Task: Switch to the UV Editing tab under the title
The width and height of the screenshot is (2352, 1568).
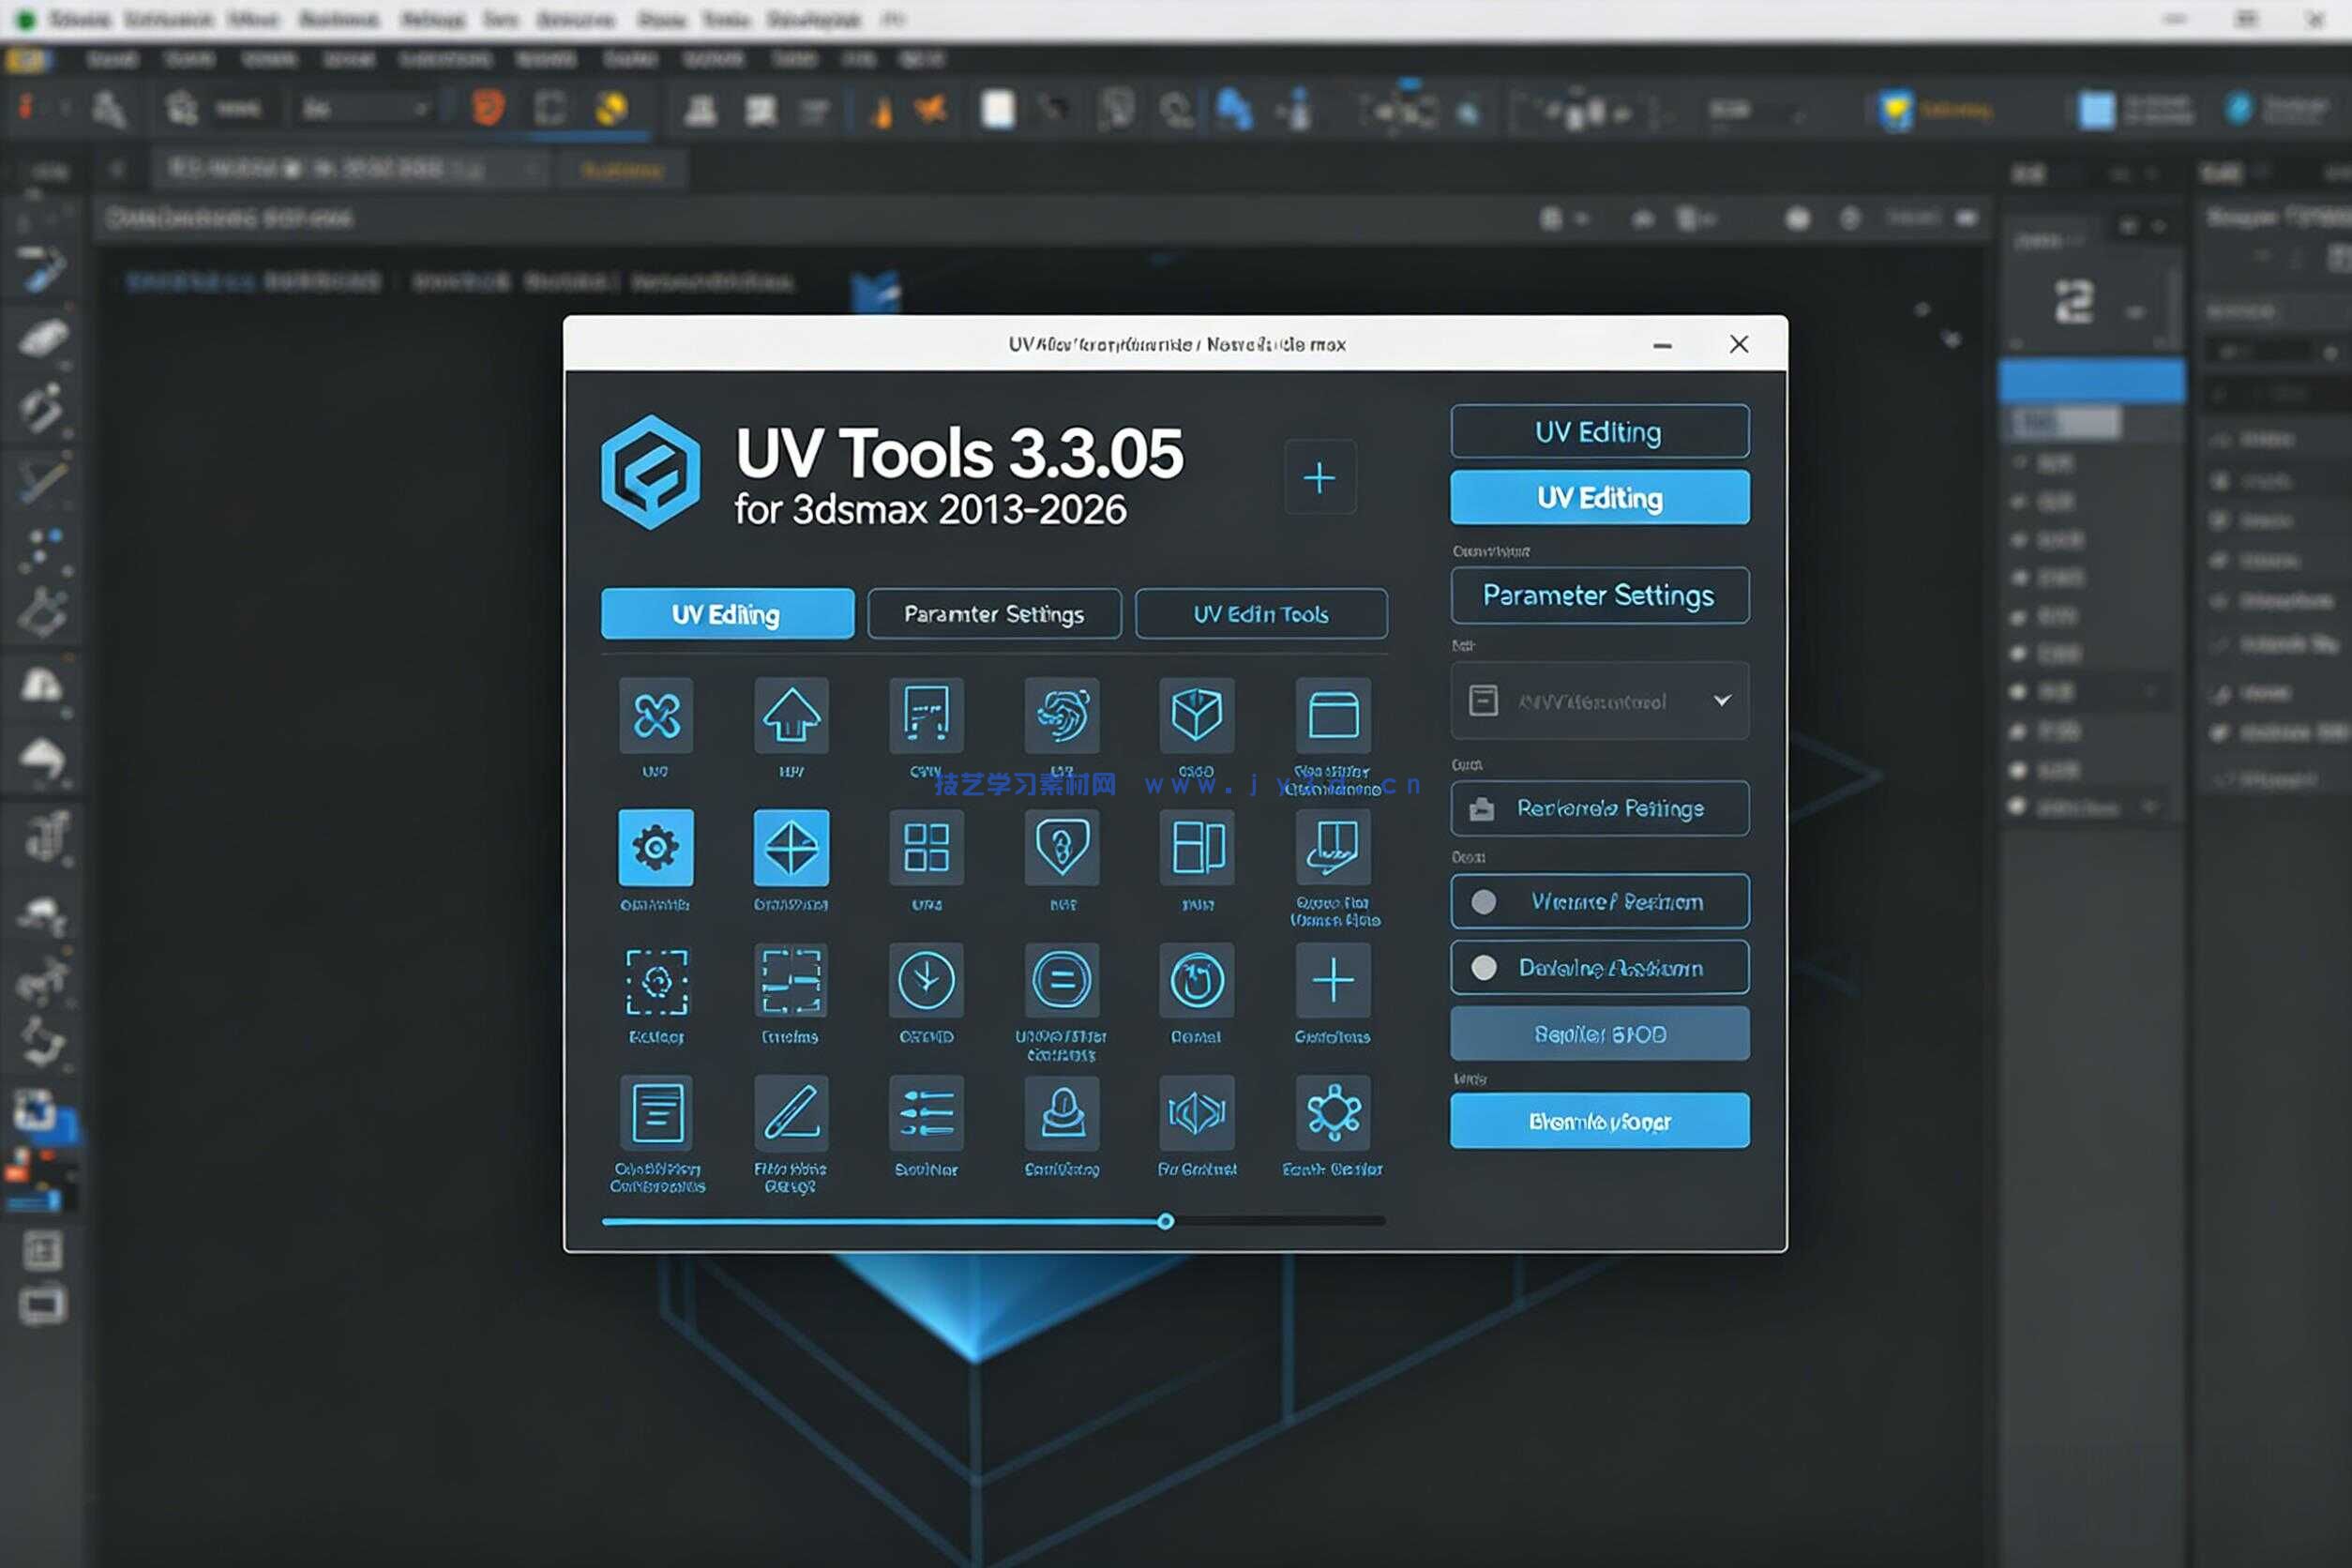Action: click(727, 614)
